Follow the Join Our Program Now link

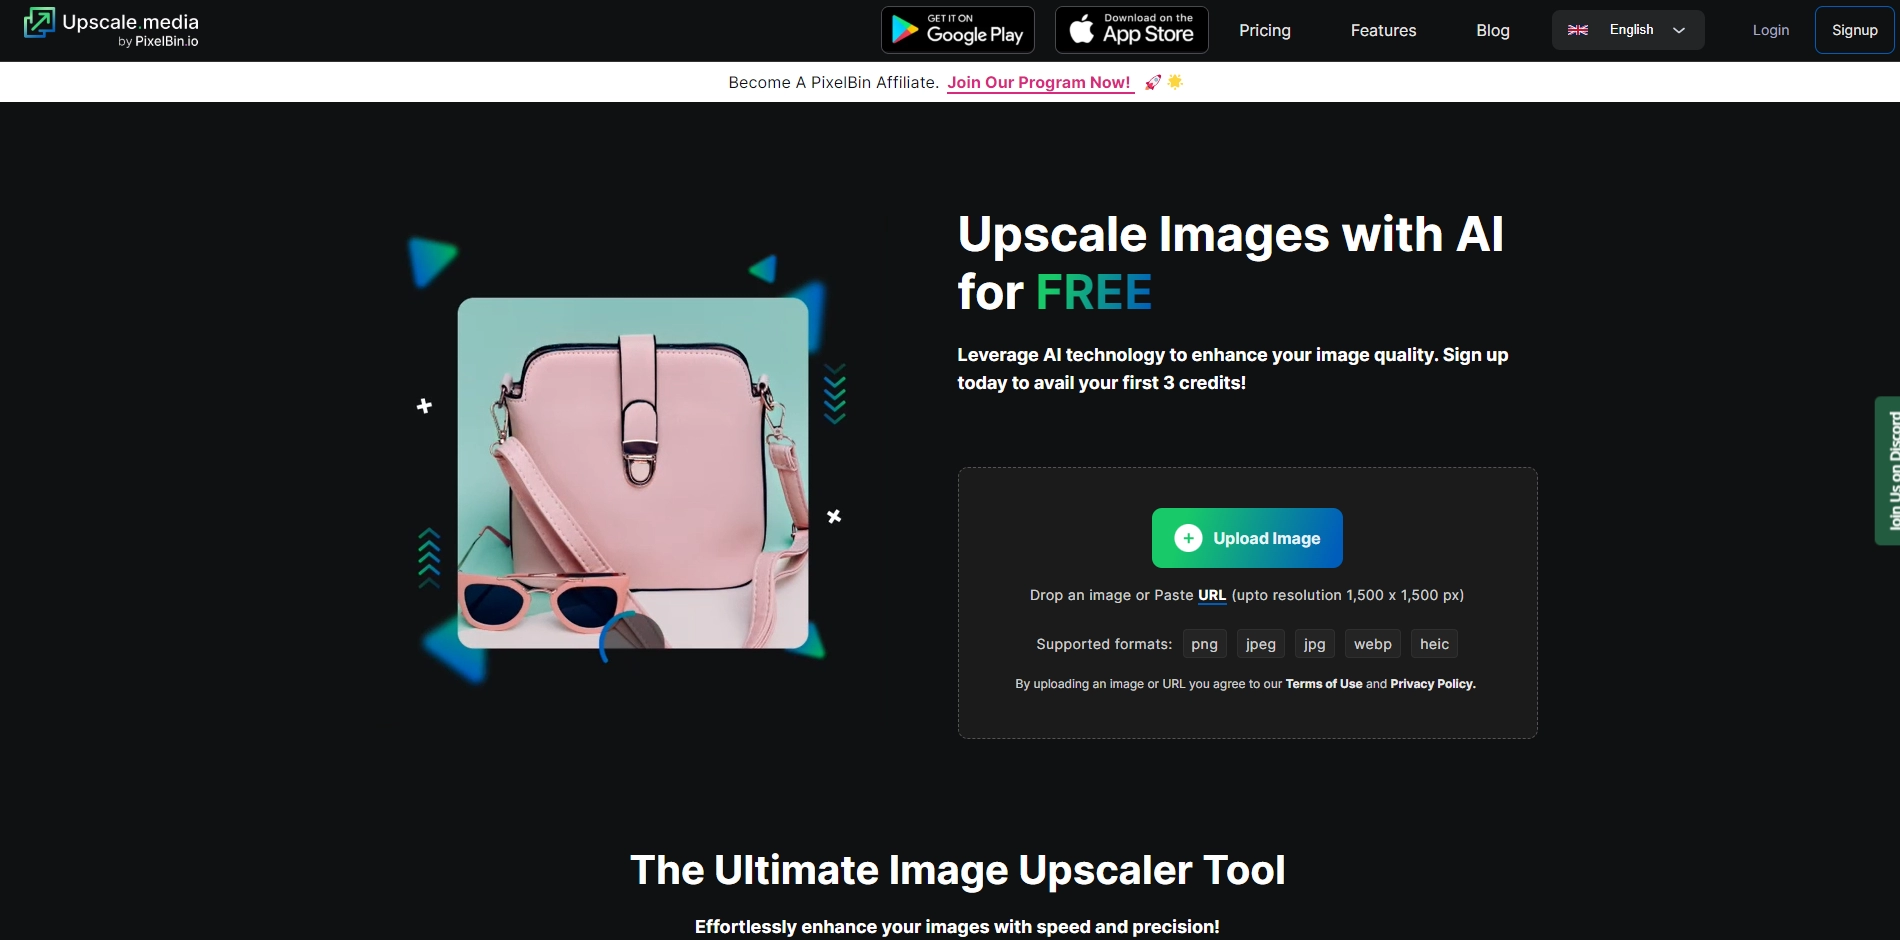click(1039, 82)
